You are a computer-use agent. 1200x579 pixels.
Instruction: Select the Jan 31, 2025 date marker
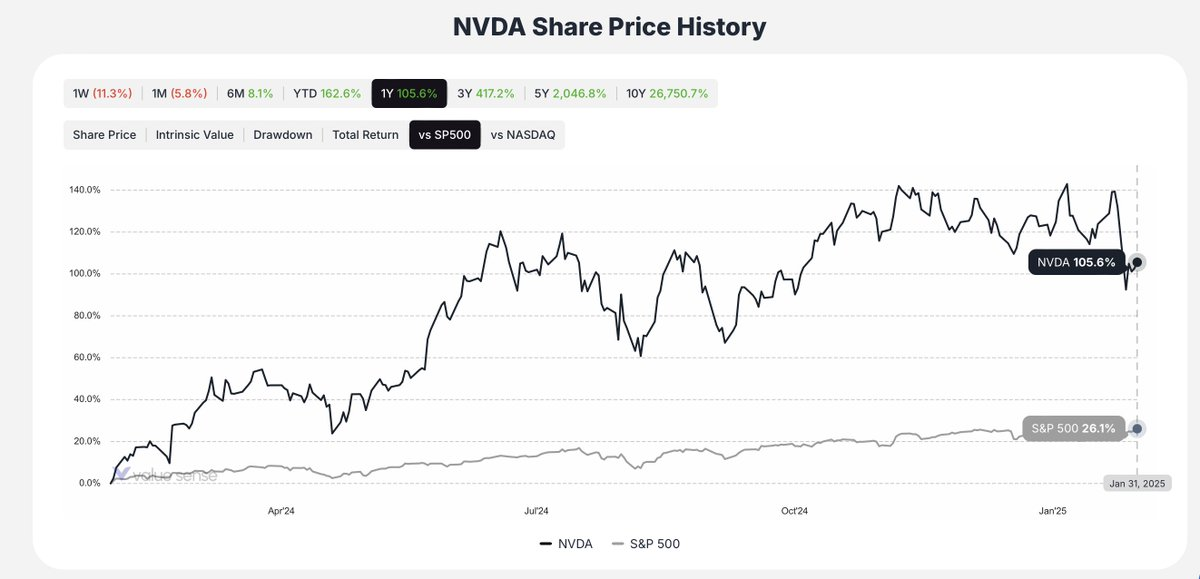1138,482
